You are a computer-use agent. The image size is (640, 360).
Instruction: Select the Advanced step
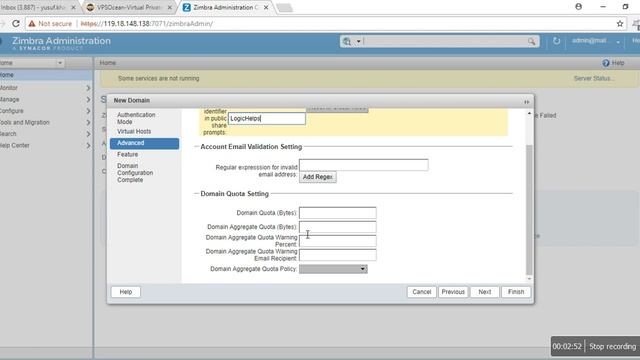pos(144,143)
